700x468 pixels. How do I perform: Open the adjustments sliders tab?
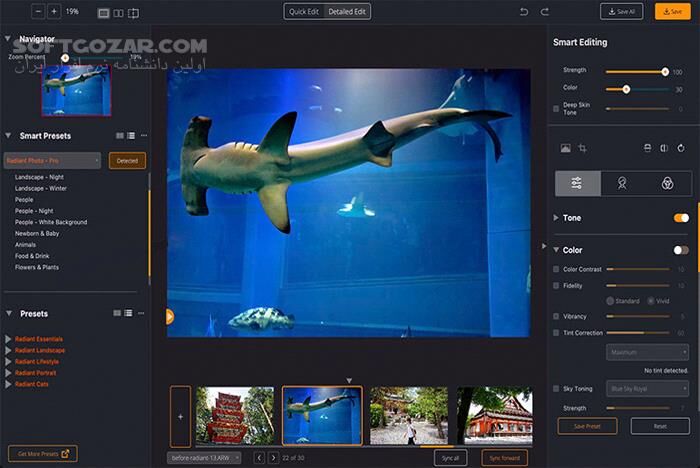pyautogui.click(x=578, y=183)
